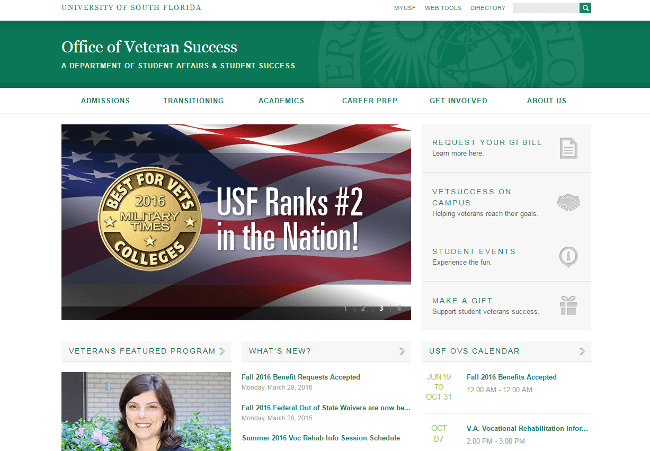This screenshot has width=650, height=451.
Task: Open Fall 2016 Federal Out of State Waivers news
Action: tap(326, 407)
